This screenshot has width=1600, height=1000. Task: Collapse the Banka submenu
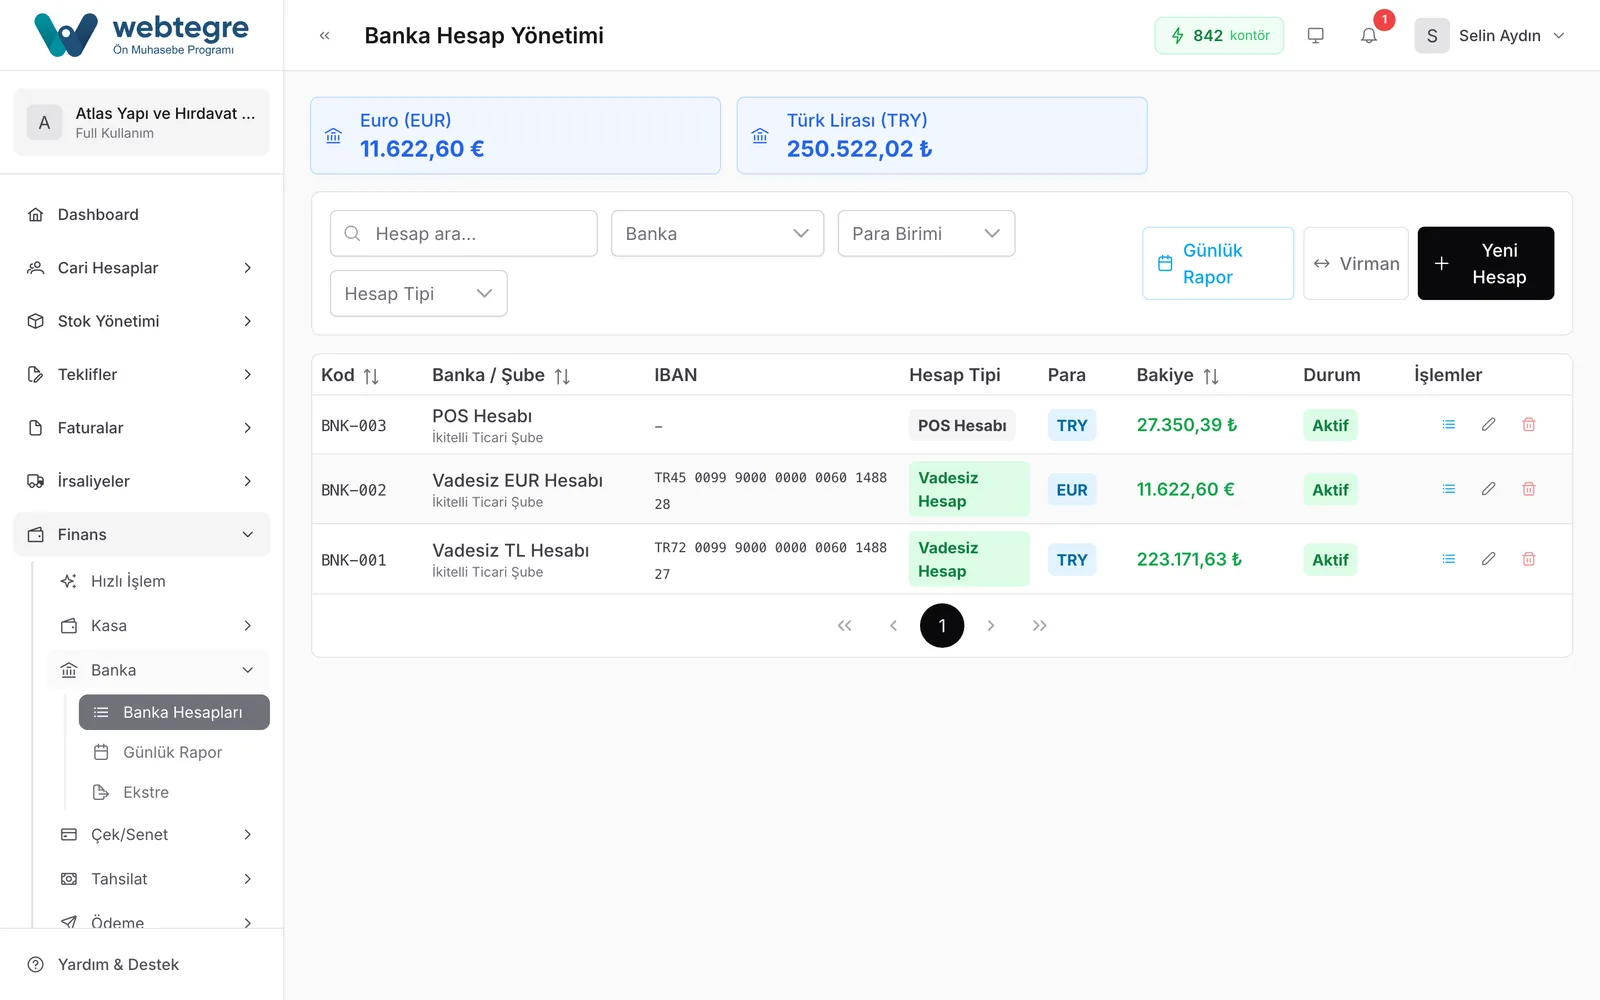pos(158,670)
